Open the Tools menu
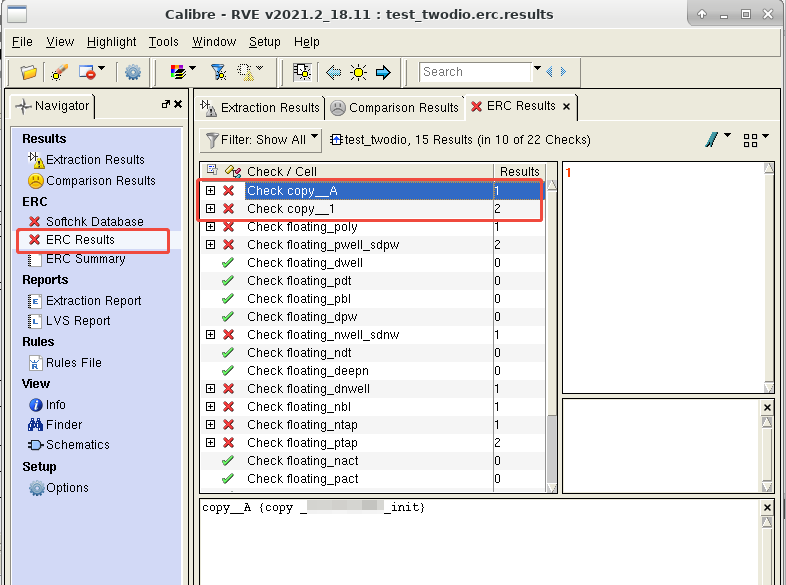The height and width of the screenshot is (585, 786). 163,42
